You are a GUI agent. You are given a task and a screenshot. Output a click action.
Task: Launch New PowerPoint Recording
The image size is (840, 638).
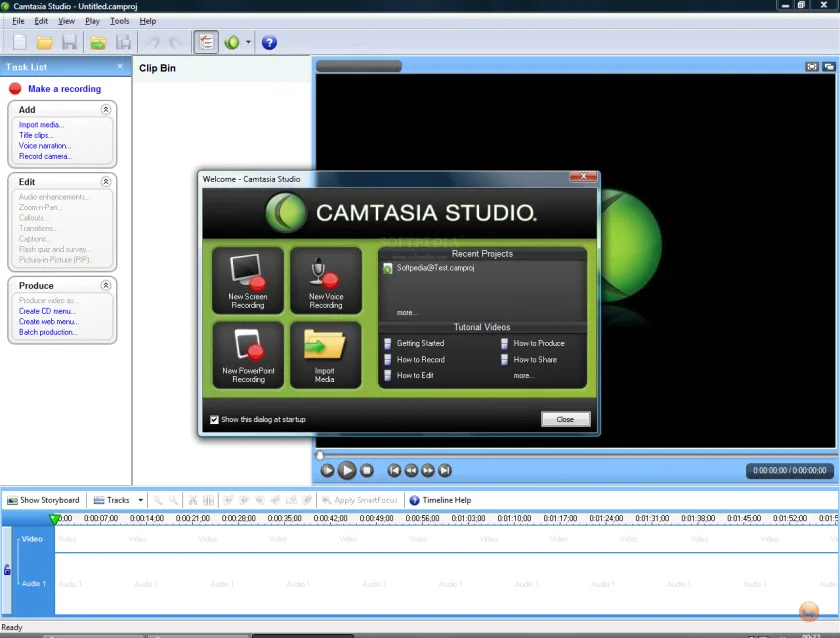pyautogui.click(x=248, y=355)
